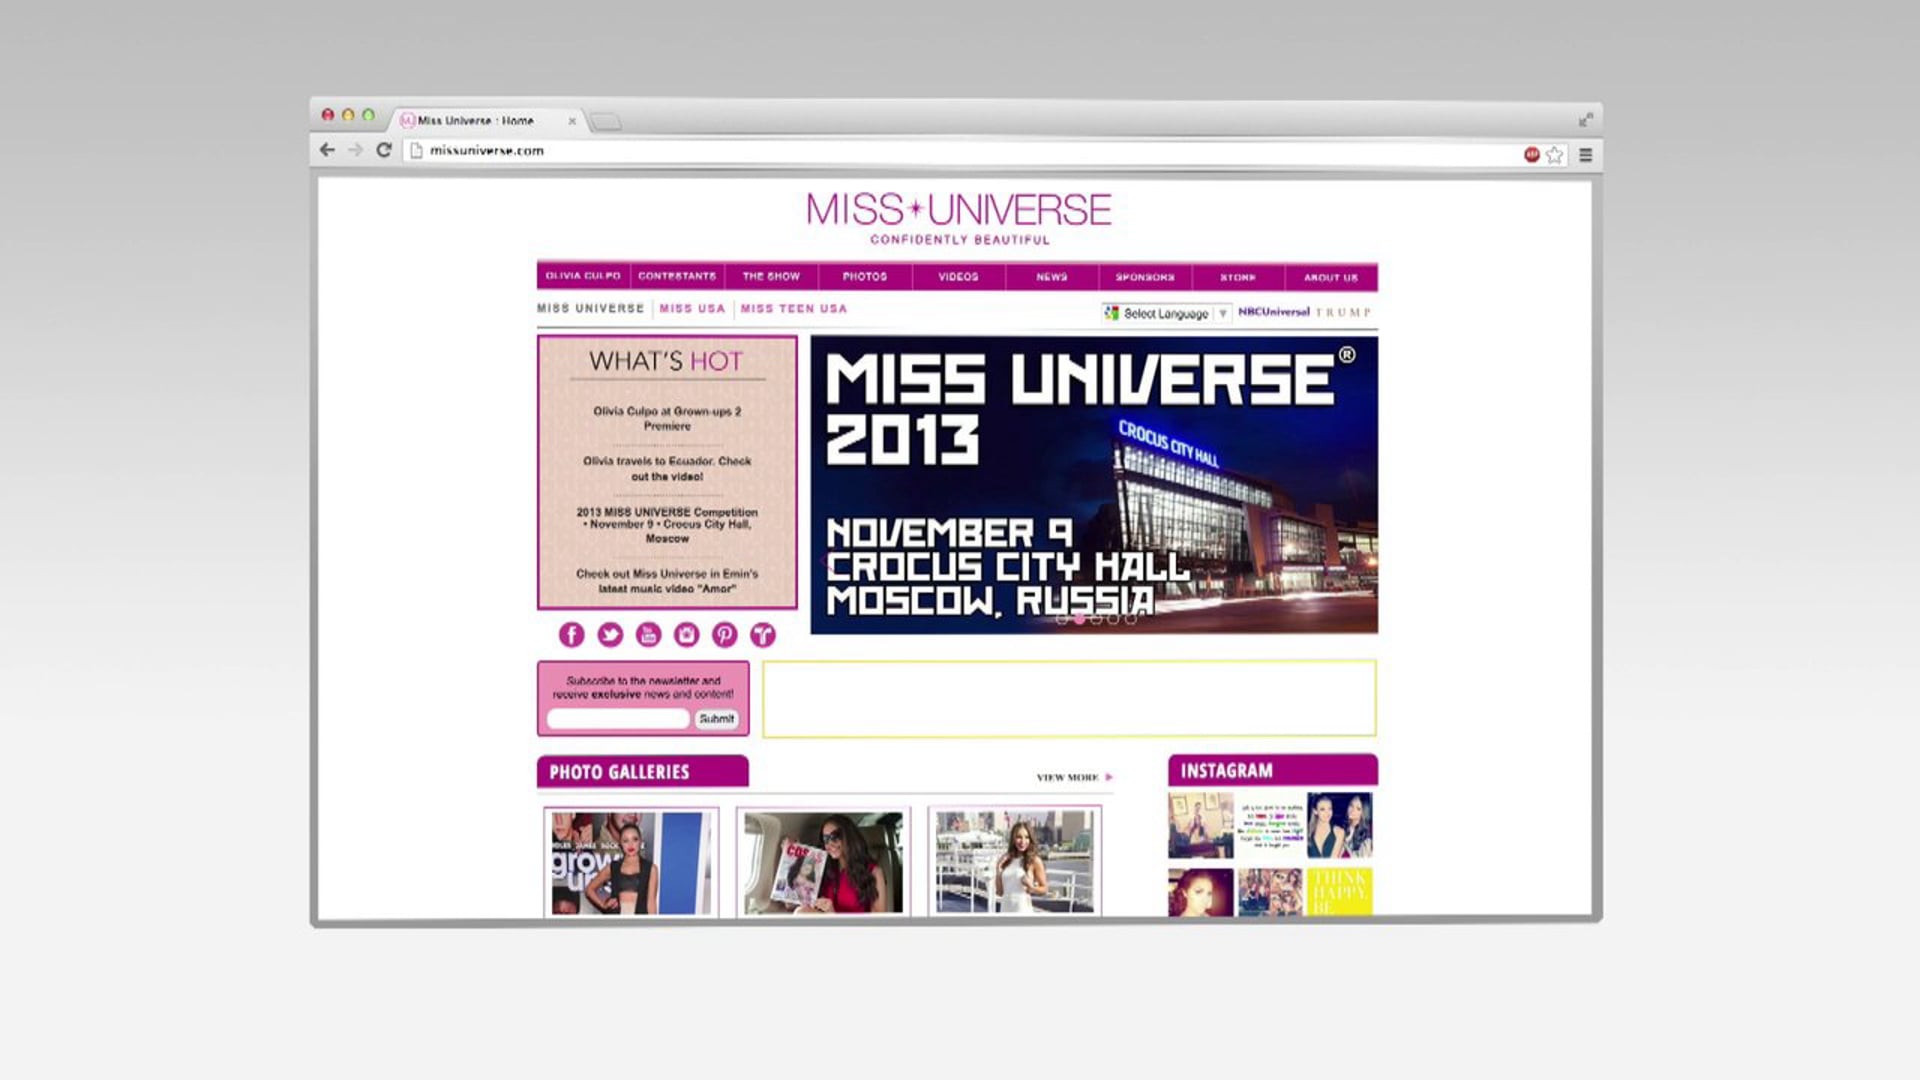Open the Facebook page via its icon
Image resolution: width=1920 pixels, height=1080 pixels.
(571, 633)
